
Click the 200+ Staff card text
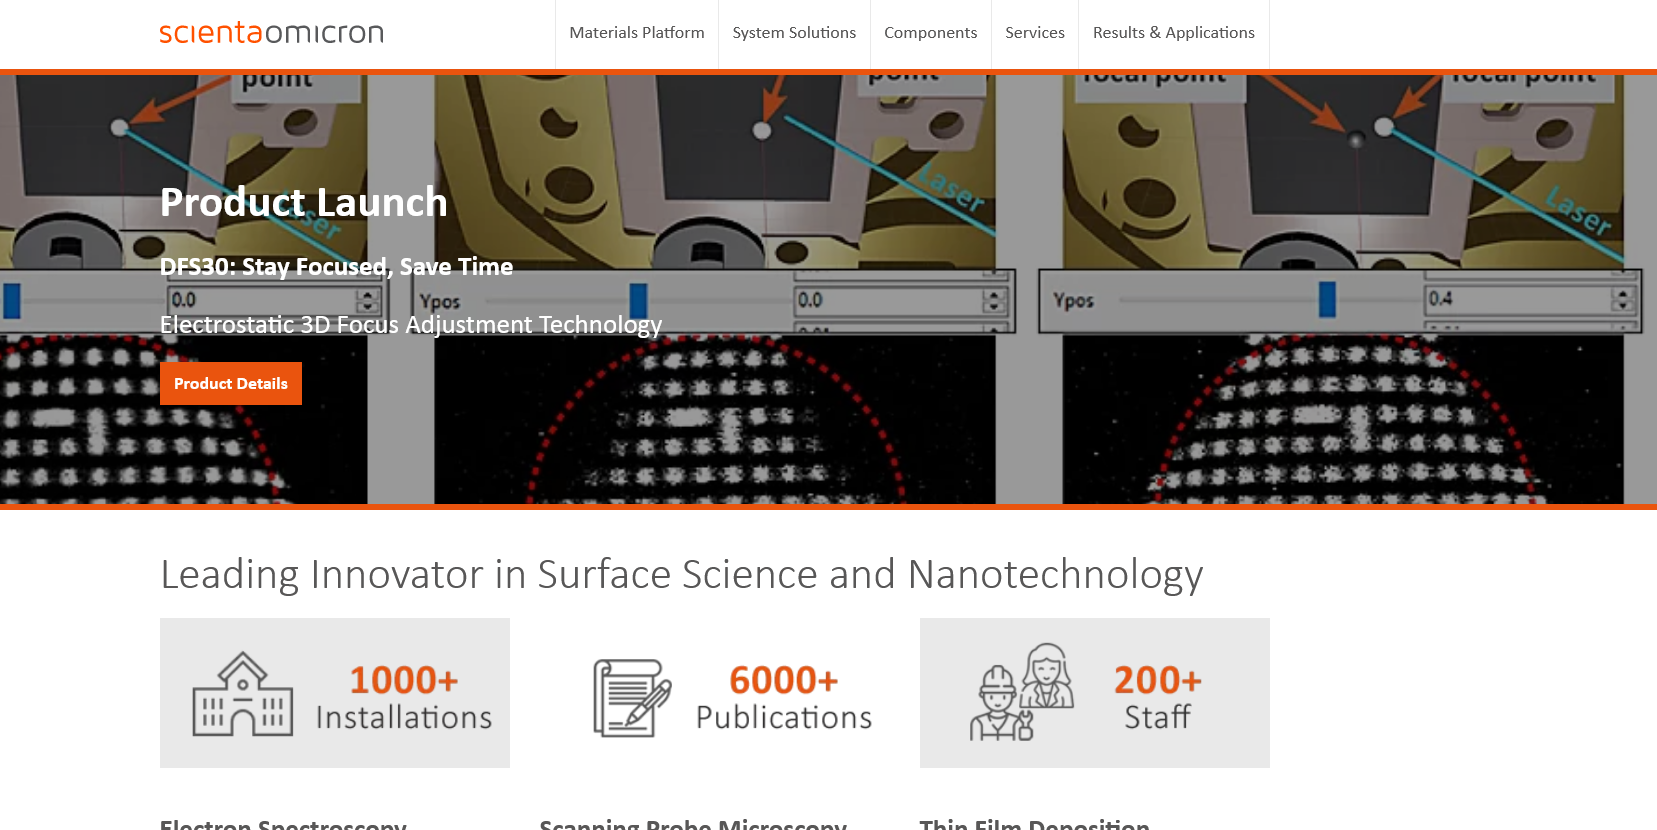(1158, 697)
